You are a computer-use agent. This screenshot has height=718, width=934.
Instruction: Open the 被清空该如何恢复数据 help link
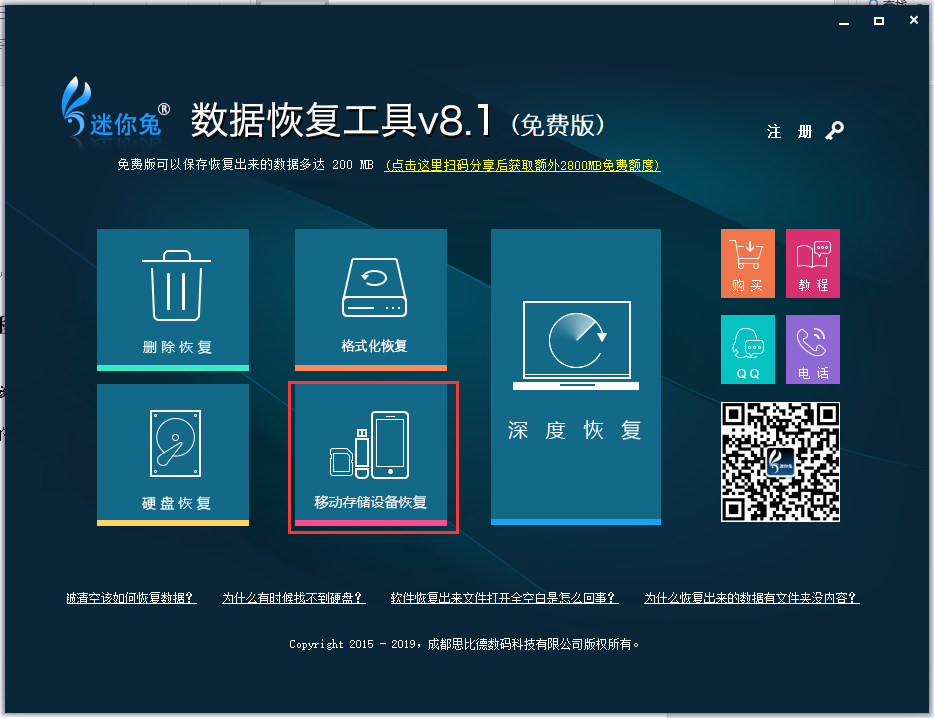pos(131,598)
